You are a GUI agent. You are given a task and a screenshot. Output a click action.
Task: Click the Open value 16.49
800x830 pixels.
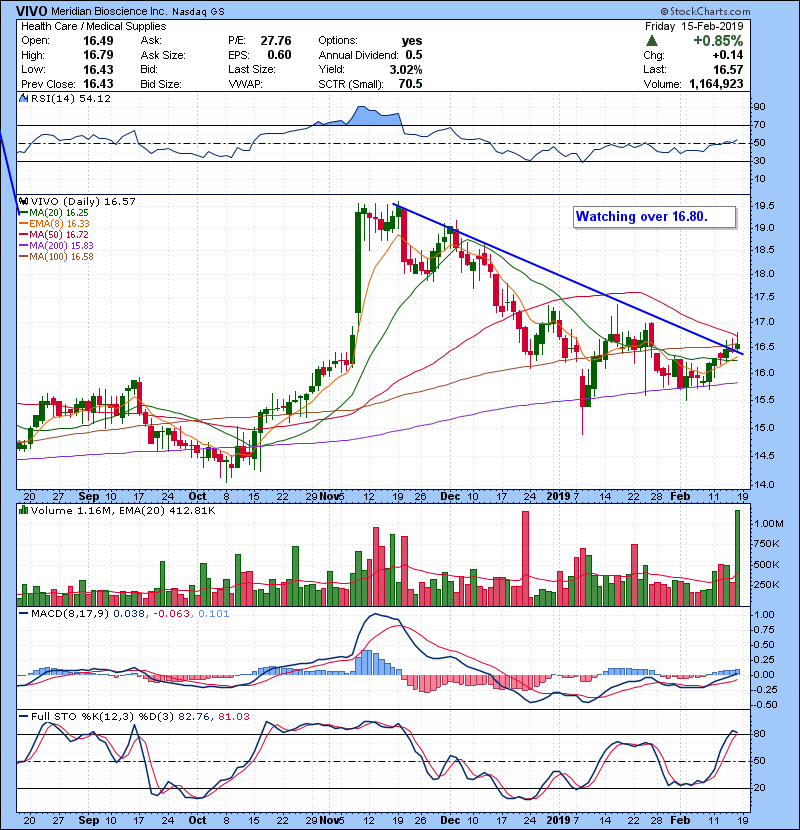[98, 41]
